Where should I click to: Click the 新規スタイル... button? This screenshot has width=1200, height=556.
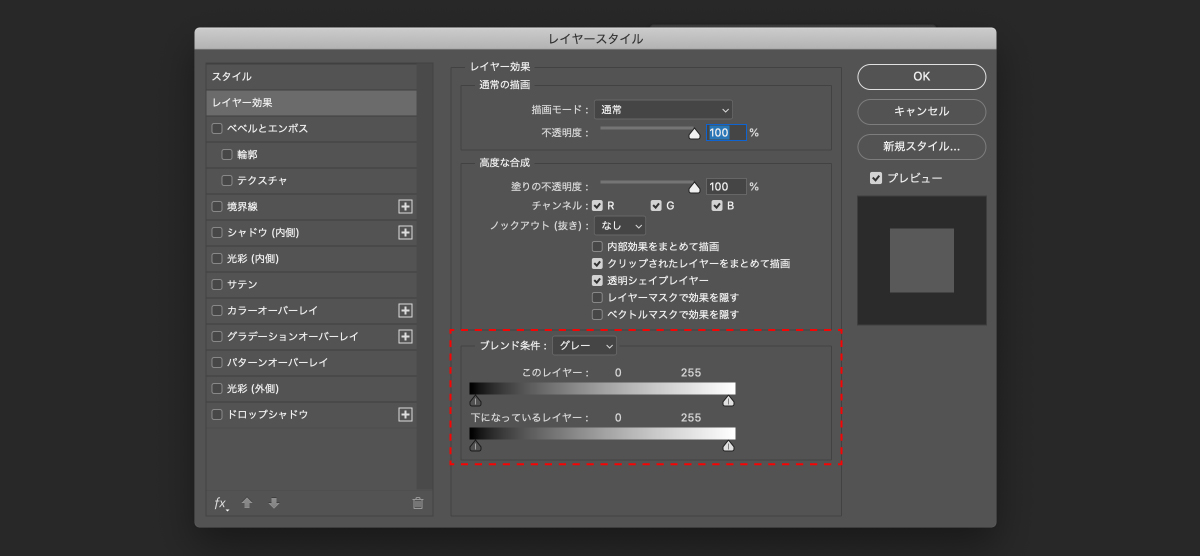[921, 147]
